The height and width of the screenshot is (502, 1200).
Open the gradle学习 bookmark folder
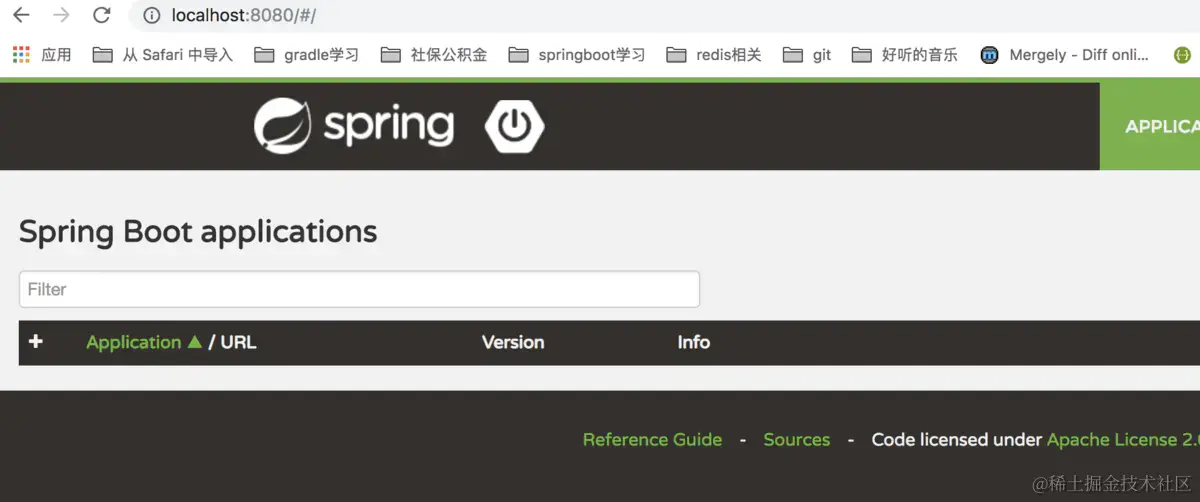click(306, 55)
